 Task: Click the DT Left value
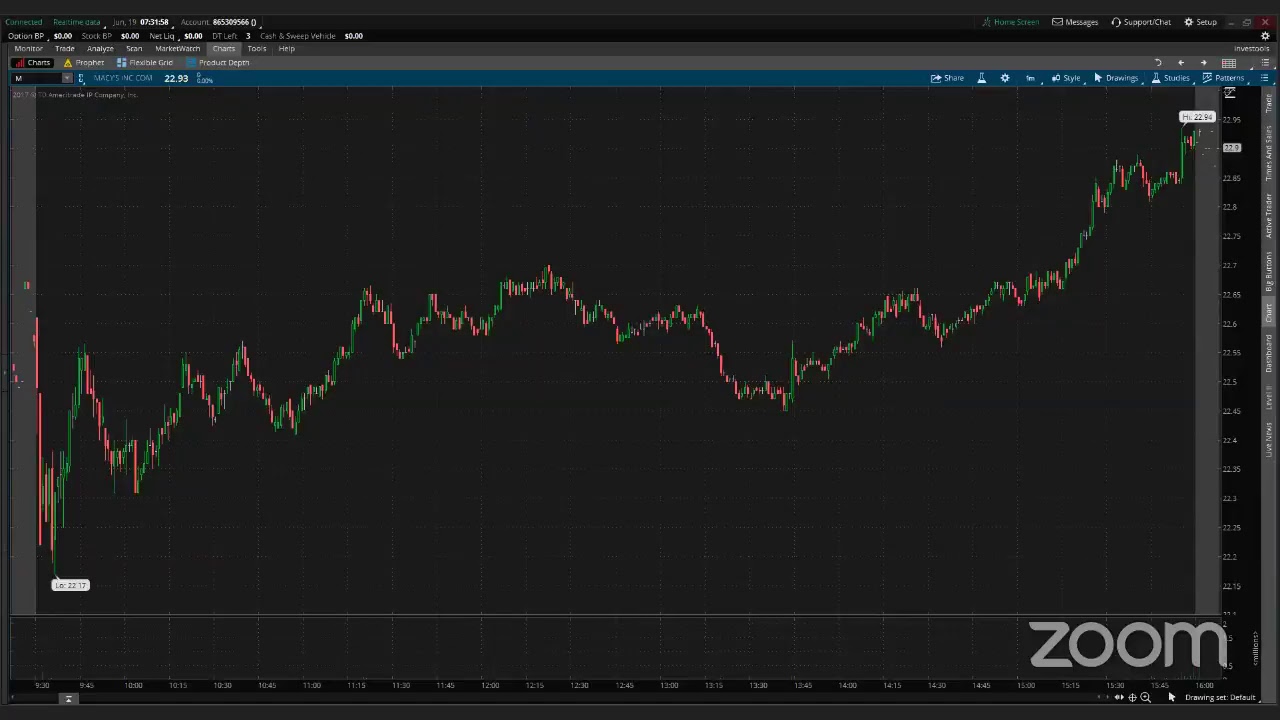248,36
